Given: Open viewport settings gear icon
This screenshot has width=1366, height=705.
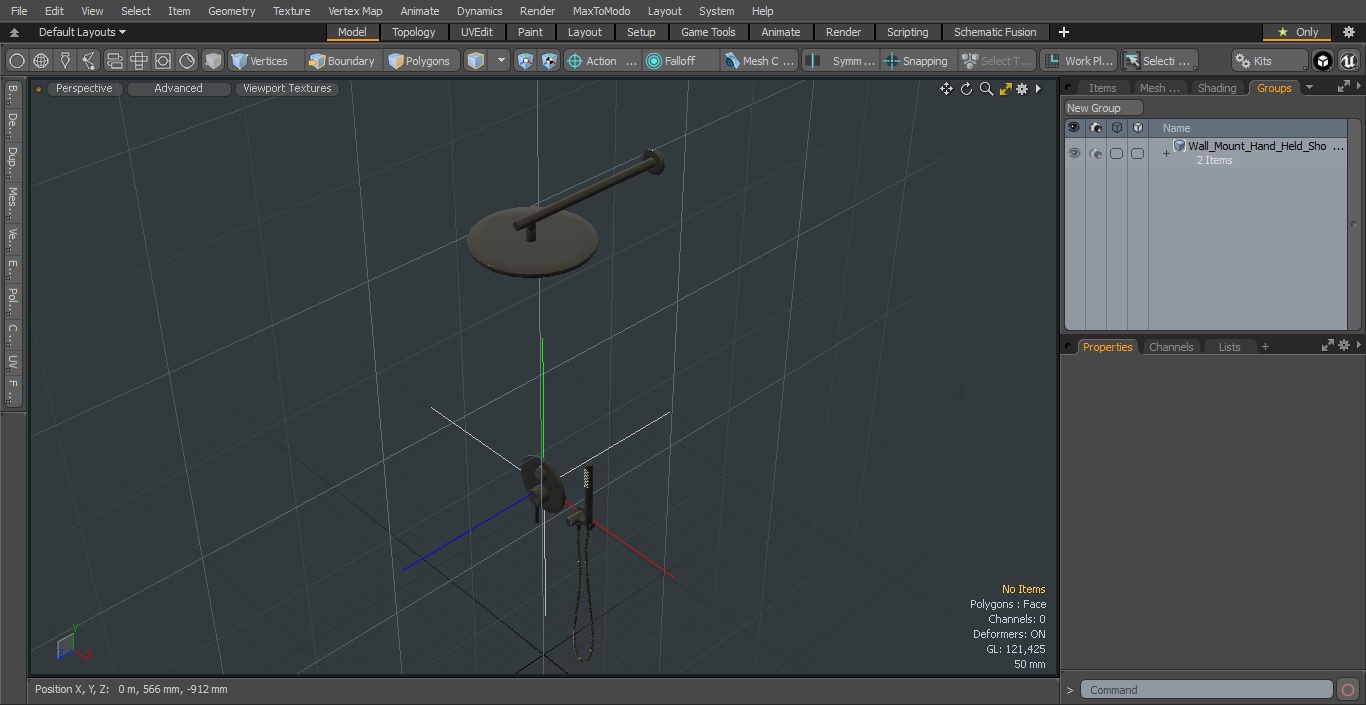Looking at the screenshot, I should [x=1022, y=89].
